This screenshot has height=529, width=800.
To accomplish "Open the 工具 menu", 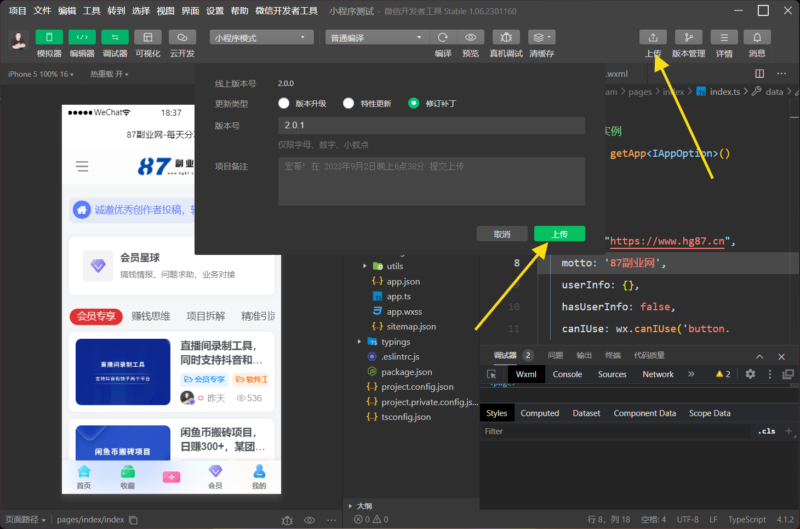I will coord(92,11).
